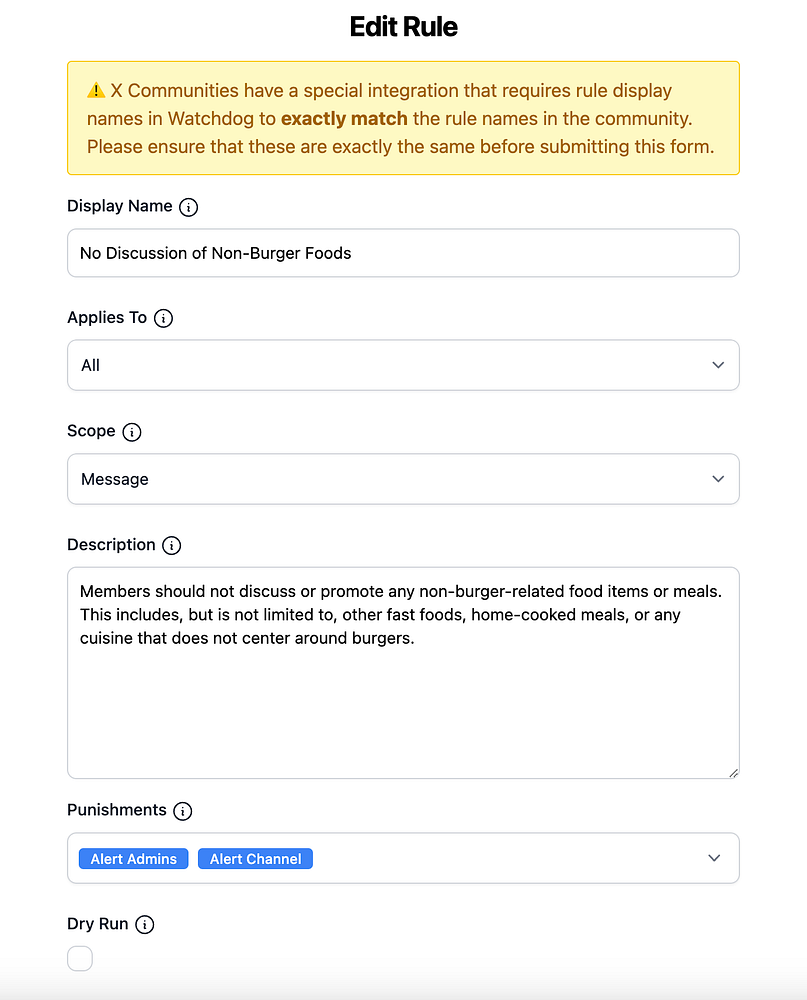Enable the Dry Run checkbox
This screenshot has height=1000, width=807.
(80, 959)
